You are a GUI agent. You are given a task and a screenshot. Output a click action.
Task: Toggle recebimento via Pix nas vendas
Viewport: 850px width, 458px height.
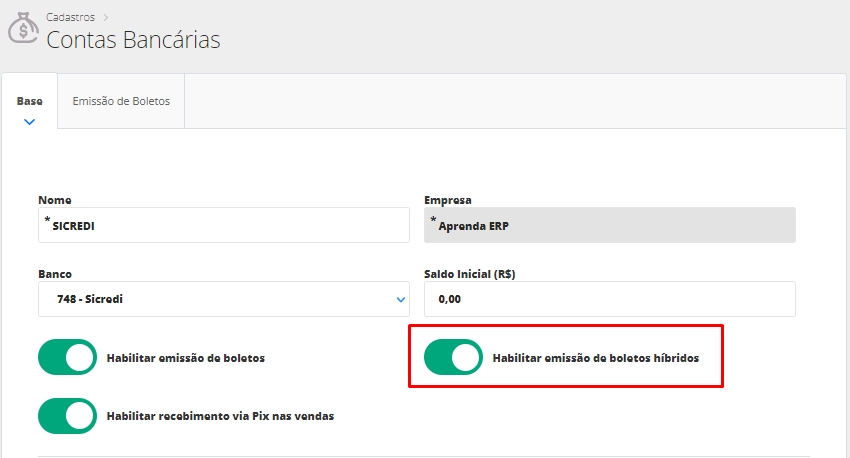[67, 415]
